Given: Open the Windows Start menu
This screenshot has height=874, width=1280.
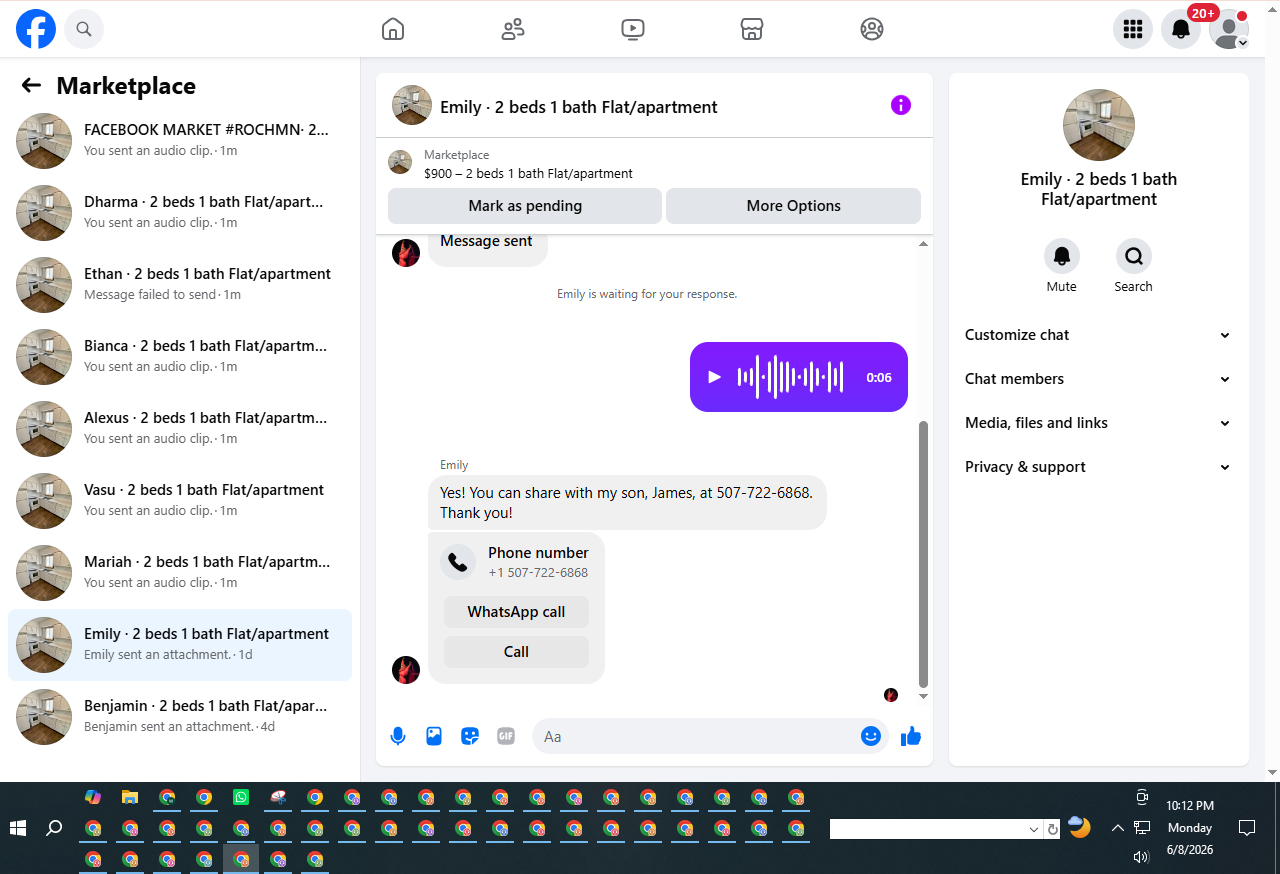Looking at the screenshot, I should click(18, 828).
